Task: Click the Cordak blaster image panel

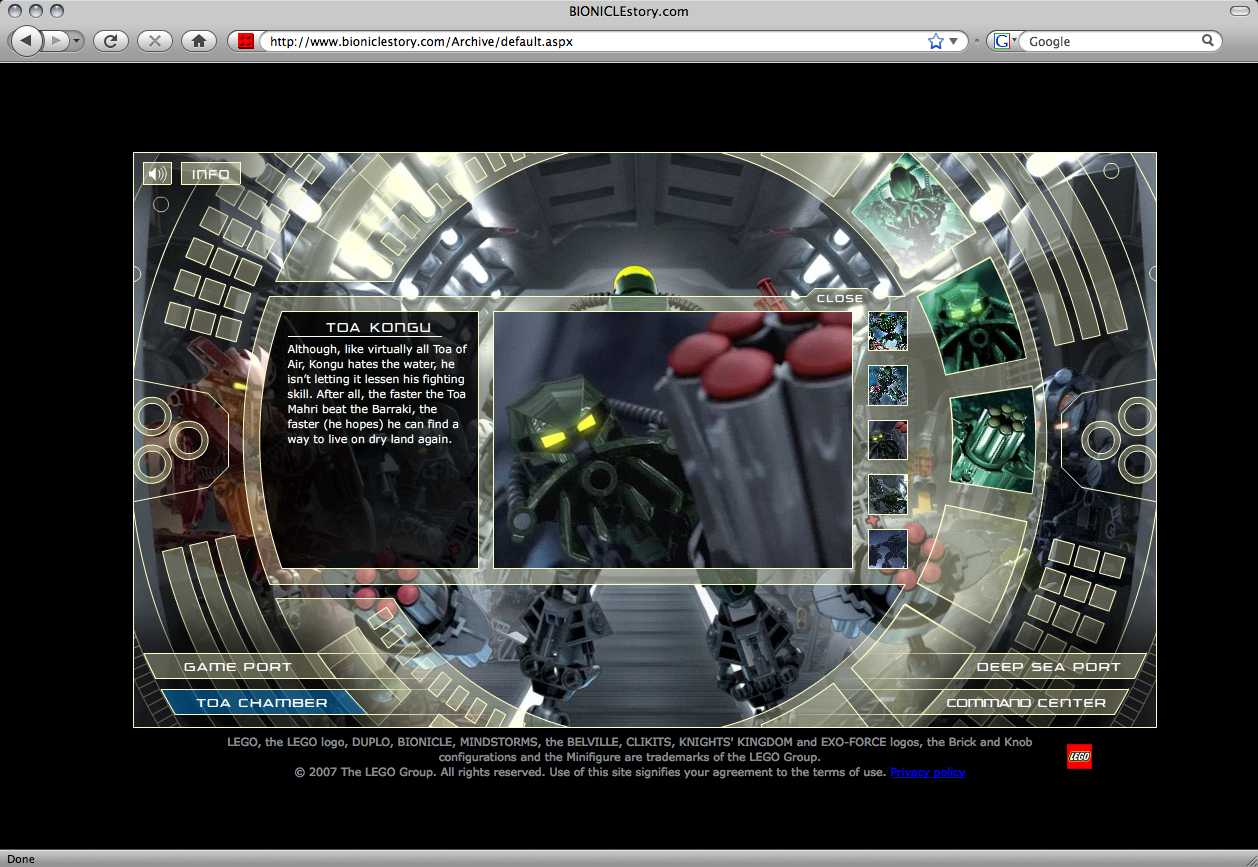Action: coord(992,438)
